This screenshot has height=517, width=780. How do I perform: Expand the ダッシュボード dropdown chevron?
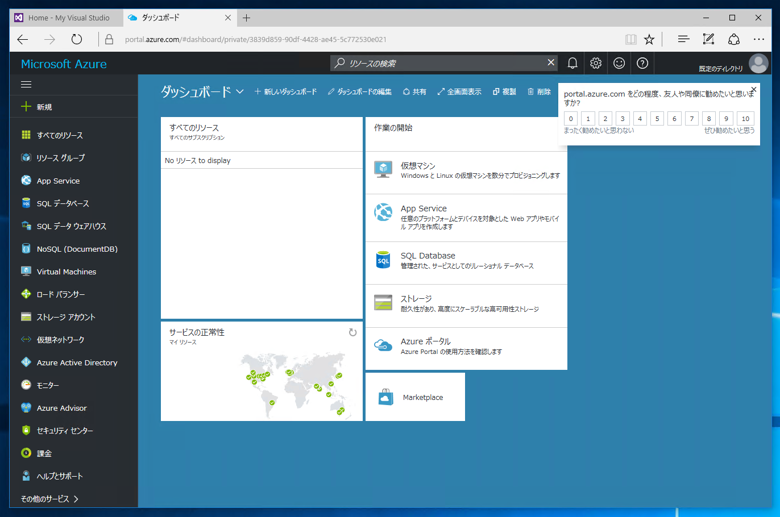(x=240, y=92)
